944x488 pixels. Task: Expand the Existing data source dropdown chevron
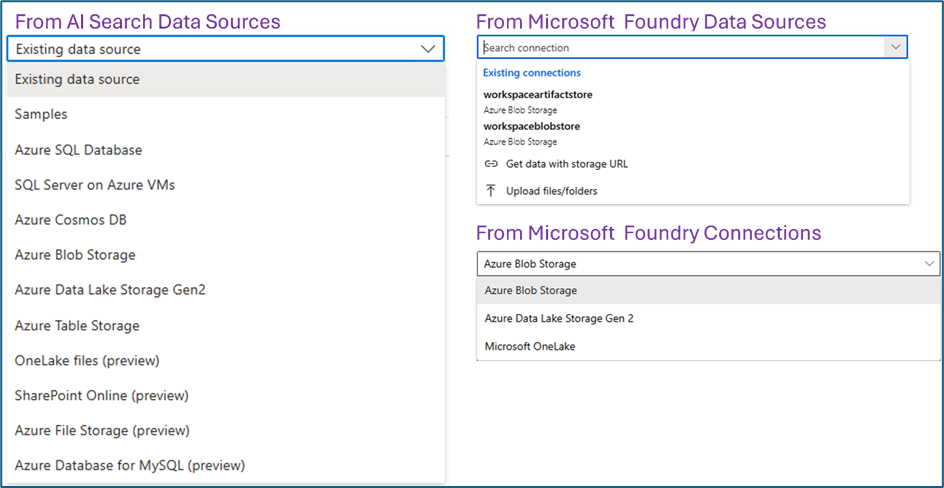[x=428, y=49]
